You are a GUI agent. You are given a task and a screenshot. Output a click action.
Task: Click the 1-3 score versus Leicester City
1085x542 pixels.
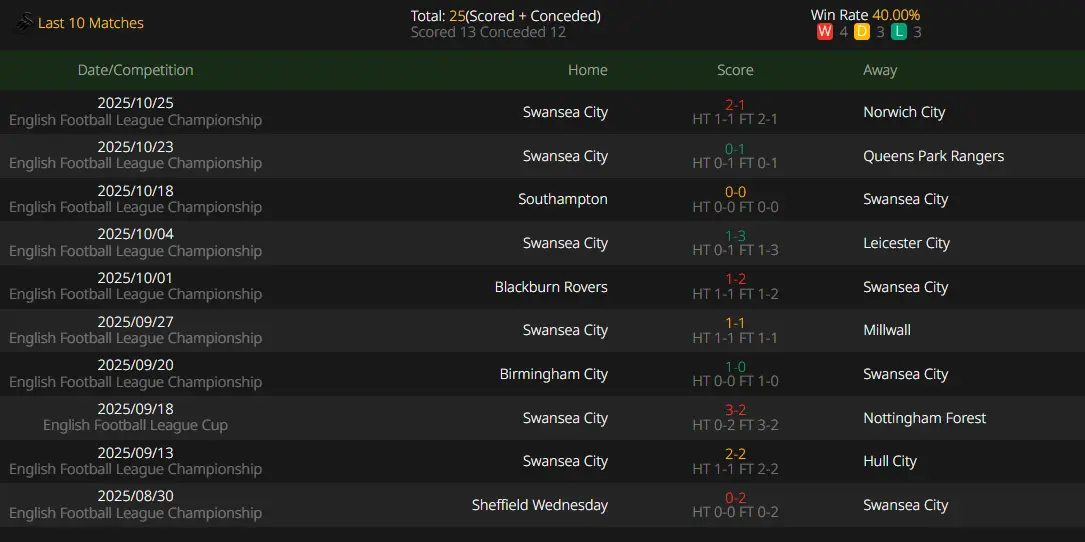point(735,236)
